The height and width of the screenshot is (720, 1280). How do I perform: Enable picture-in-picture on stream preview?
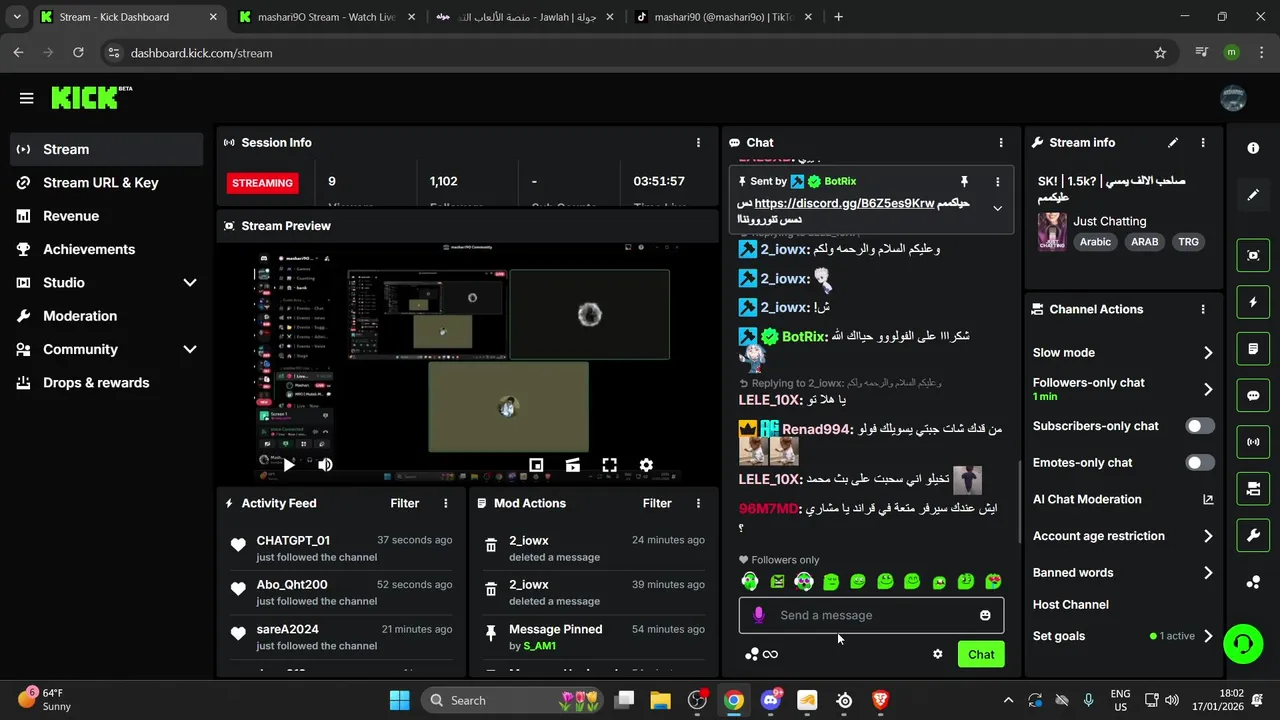[536, 465]
